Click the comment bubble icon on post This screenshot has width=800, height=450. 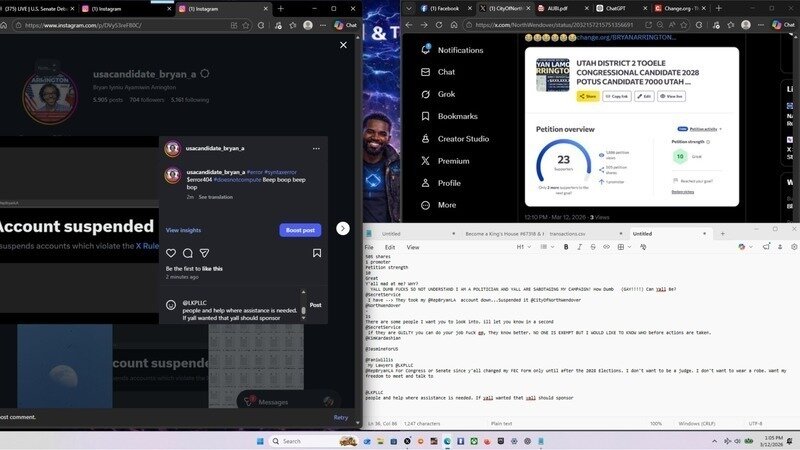187,254
